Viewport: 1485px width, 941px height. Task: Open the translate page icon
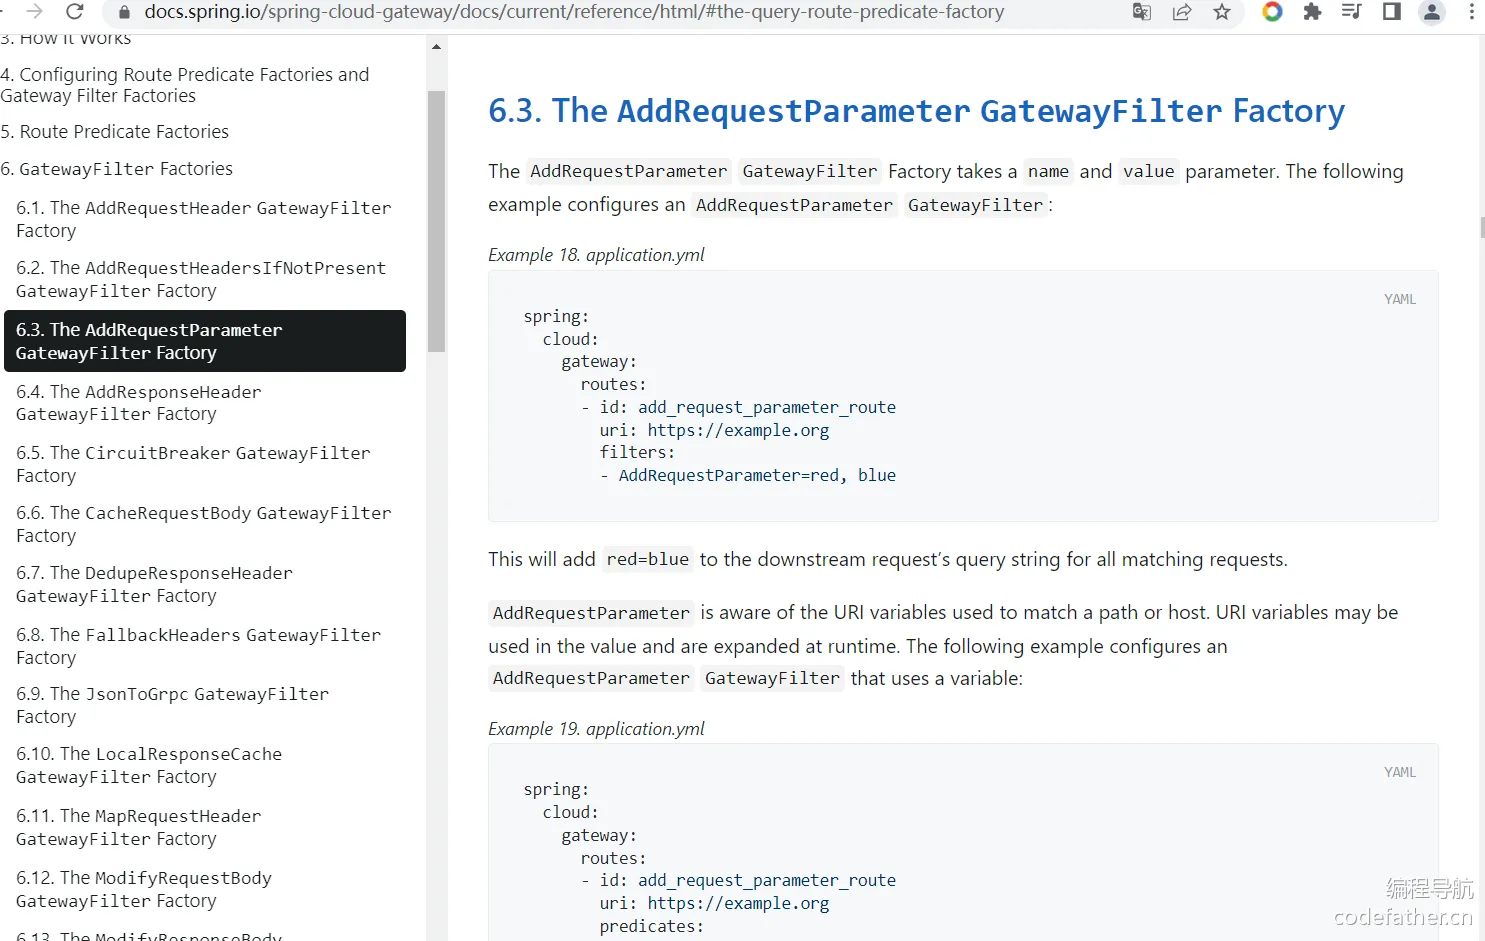click(x=1141, y=12)
